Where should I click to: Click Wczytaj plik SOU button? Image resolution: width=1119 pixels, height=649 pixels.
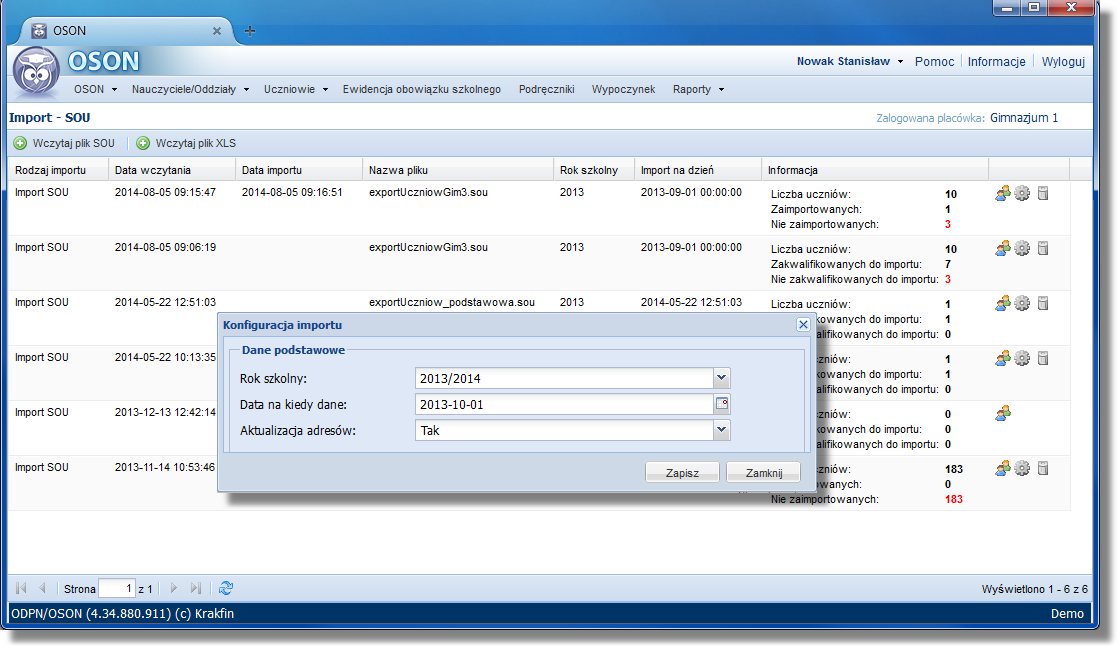pyautogui.click(x=64, y=143)
